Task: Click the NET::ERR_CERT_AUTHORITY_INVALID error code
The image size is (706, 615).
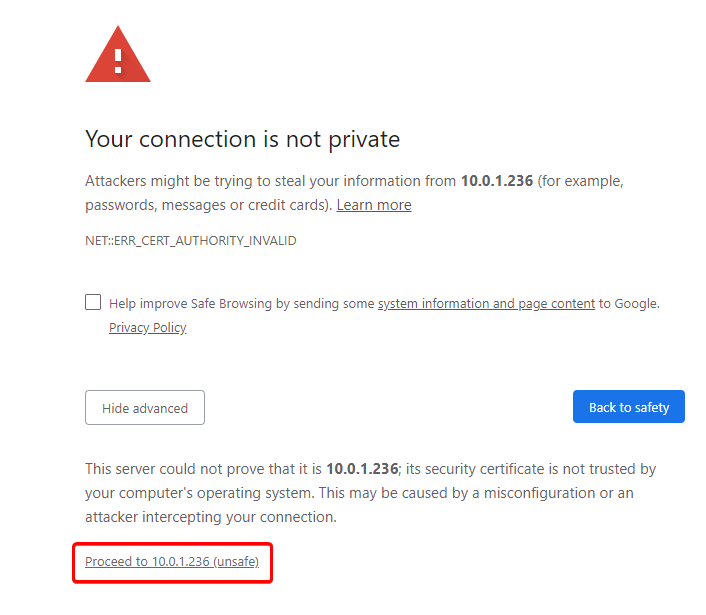Action: pyautogui.click(x=191, y=241)
